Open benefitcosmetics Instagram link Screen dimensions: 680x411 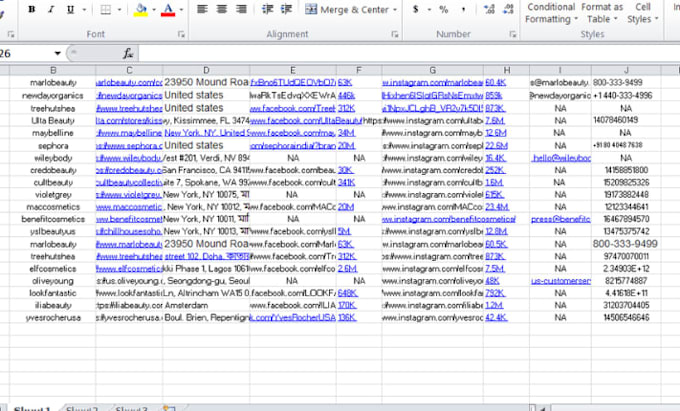449,219
